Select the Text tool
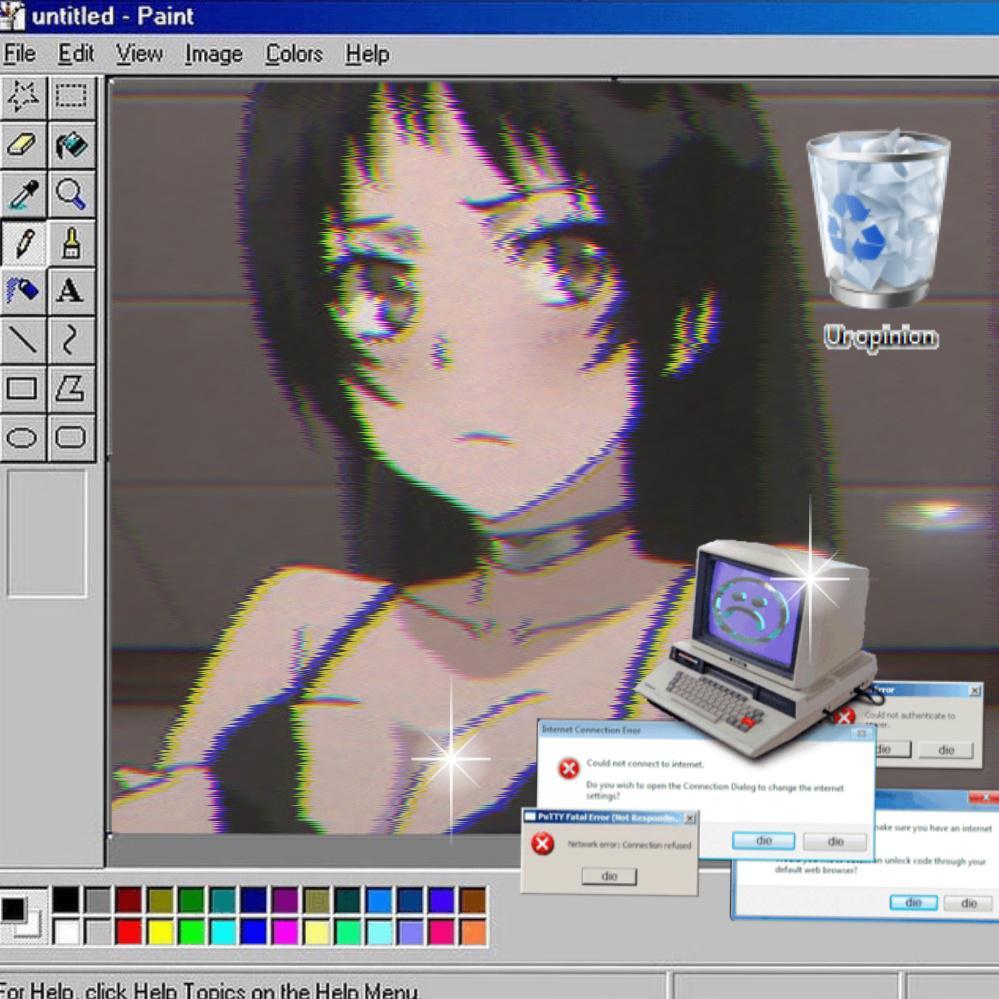 [x=71, y=291]
